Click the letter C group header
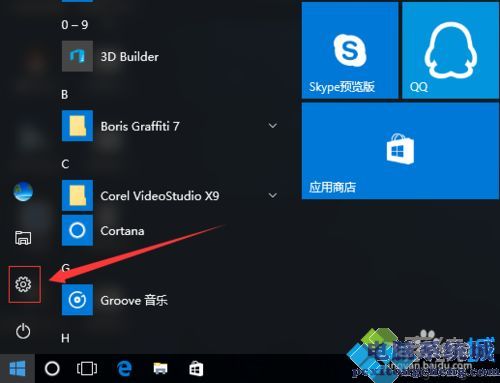The width and height of the screenshot is (500, 383). pyautogui.click(x=65, y=164)
